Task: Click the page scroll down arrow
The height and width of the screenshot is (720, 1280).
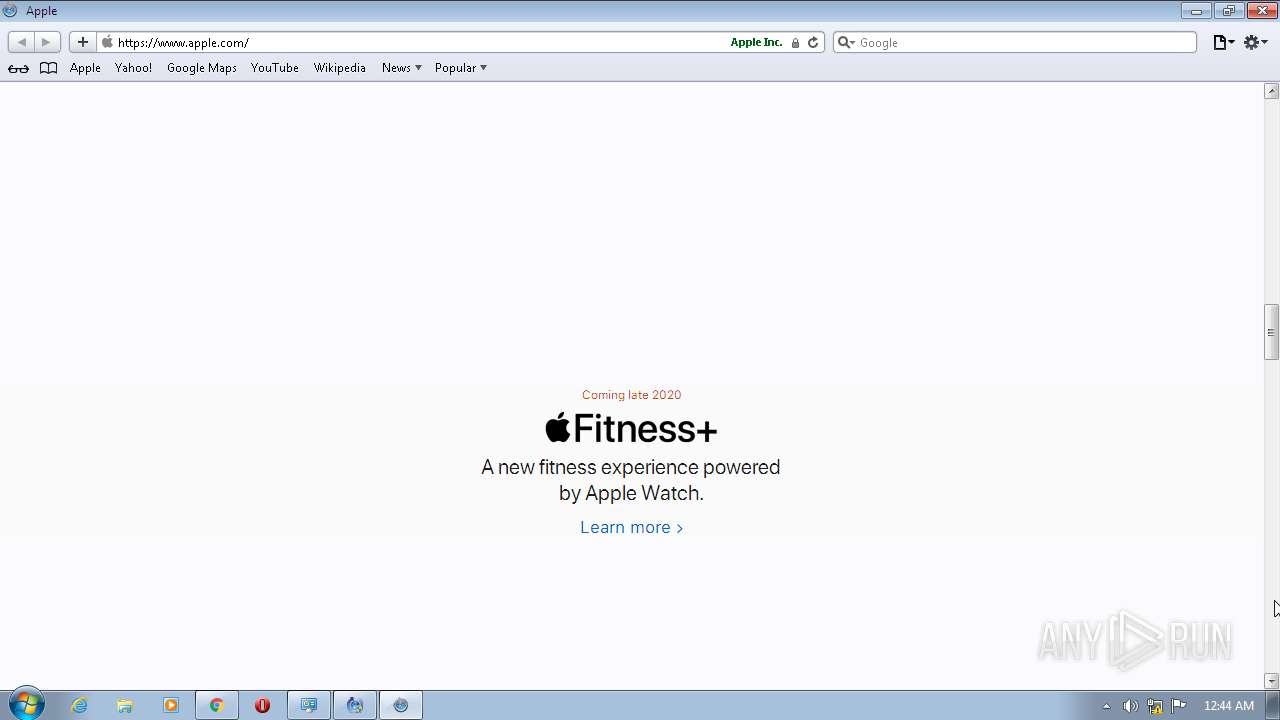Action: coord(1271,681)
